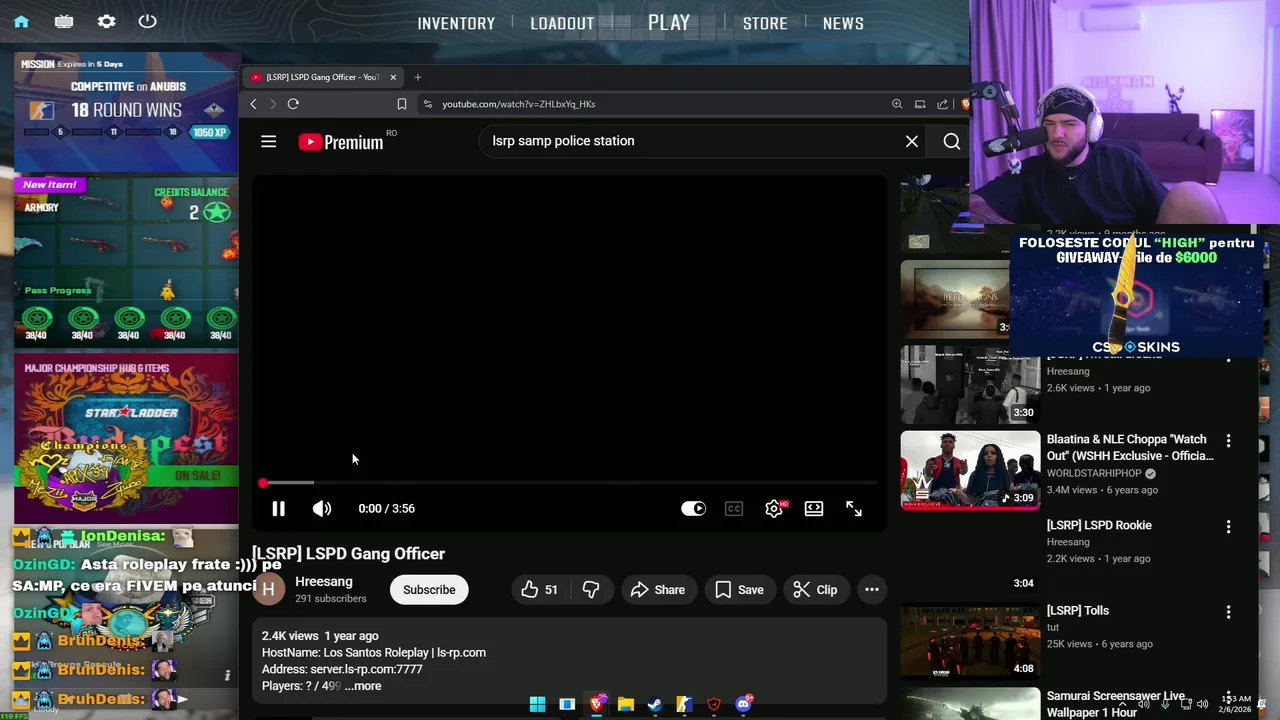Open the INVENTORY tab in CS2
The height and width of the screenshot is (720, 1280).
point(456,23)
